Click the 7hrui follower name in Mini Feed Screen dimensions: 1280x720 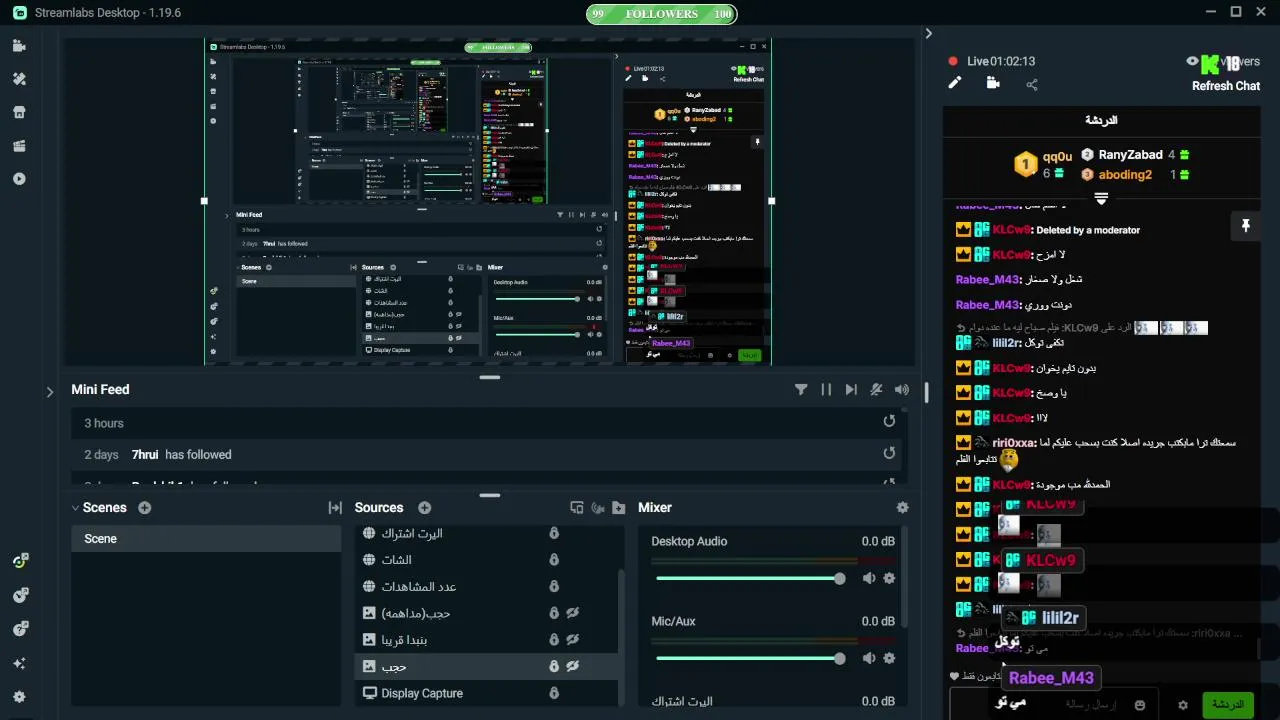(x=146, y=454)
